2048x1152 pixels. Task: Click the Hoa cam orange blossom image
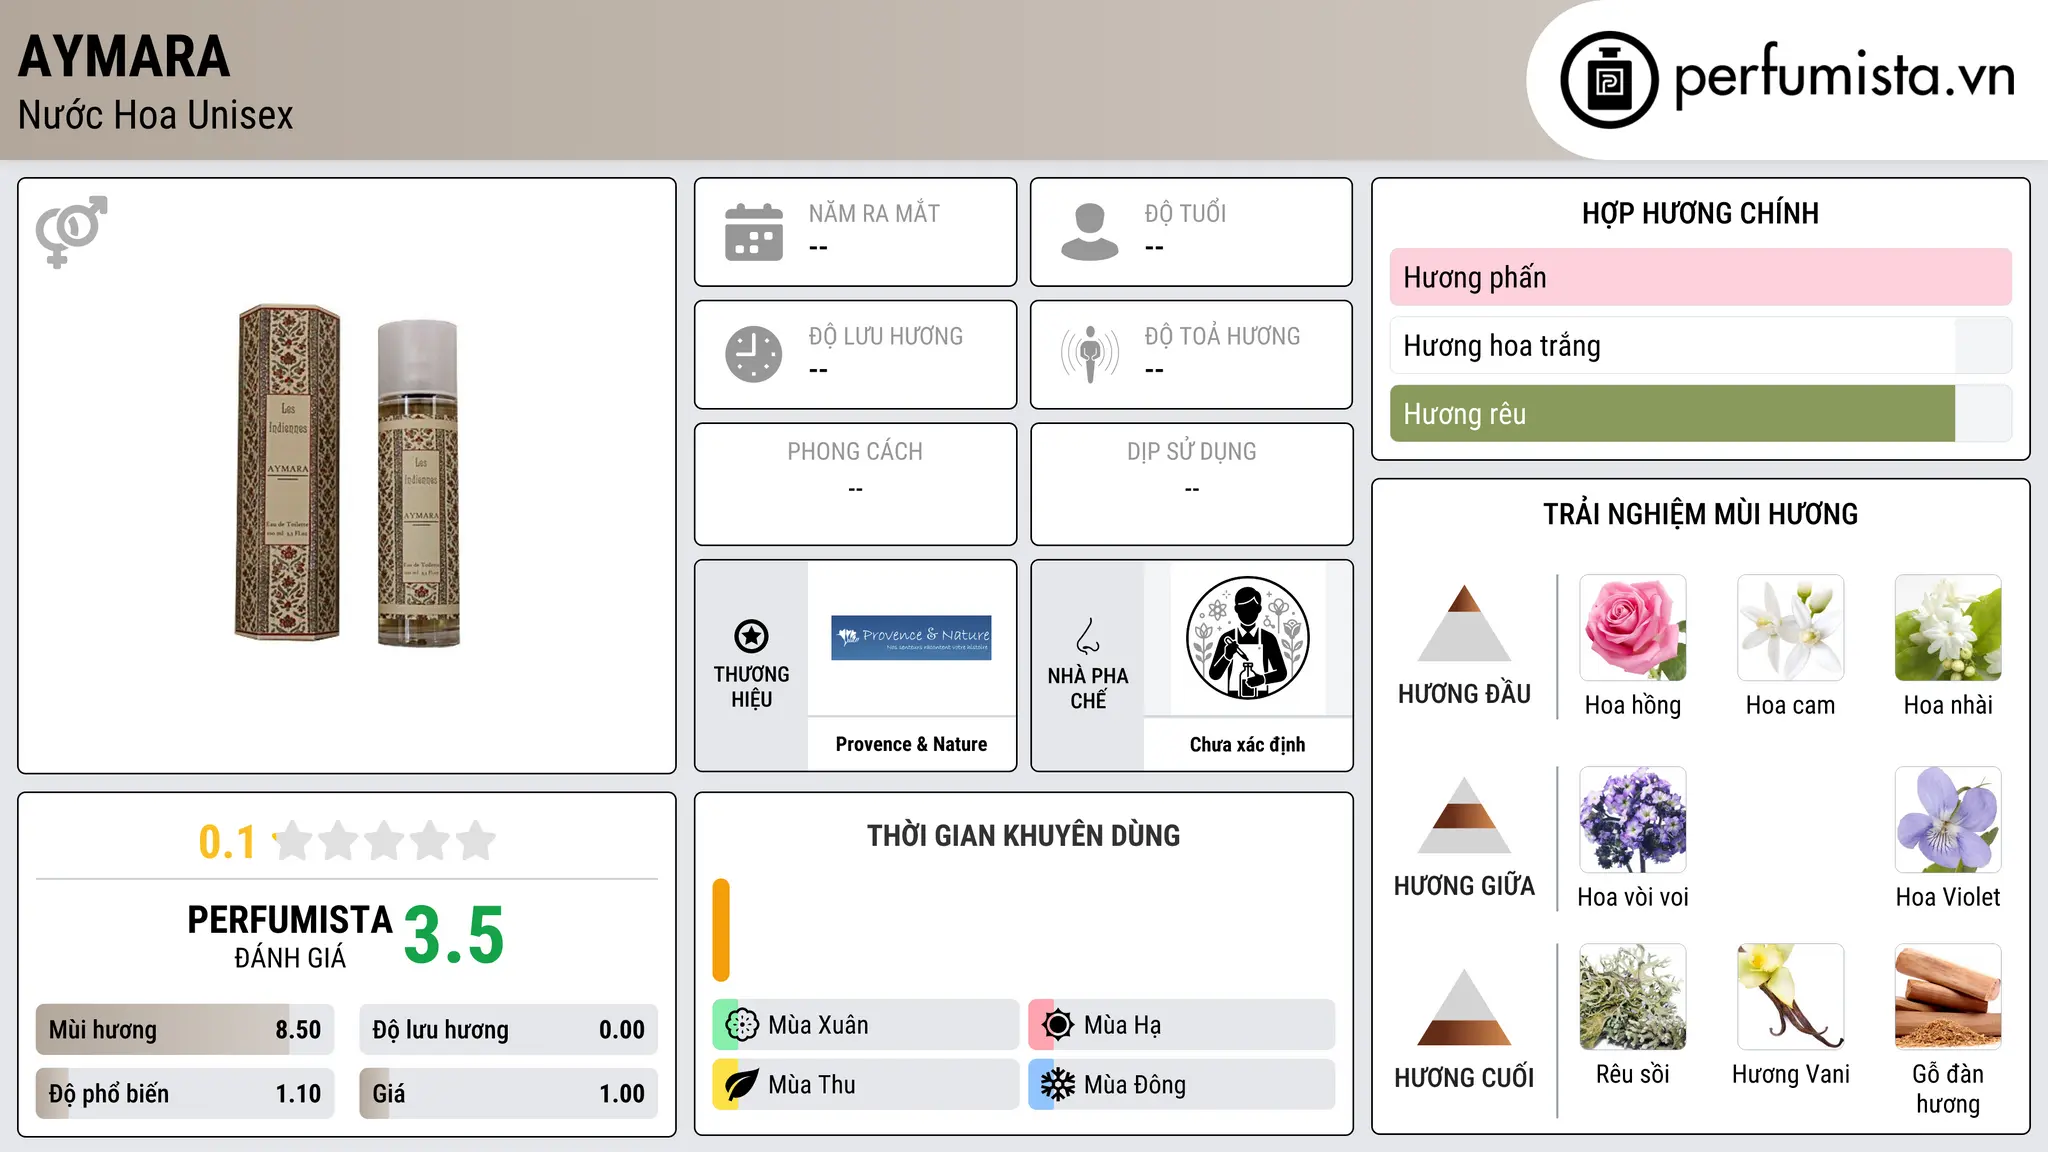(x=1791, y=628)
